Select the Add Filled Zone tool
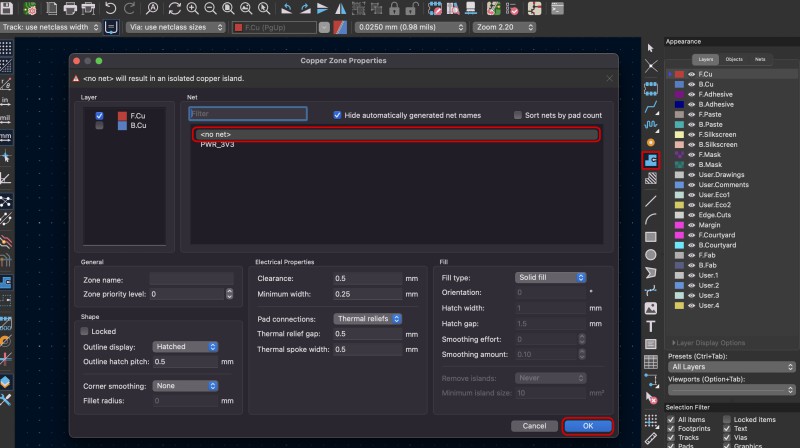Viewport: 800px width, 448px height. coord(651,160)
